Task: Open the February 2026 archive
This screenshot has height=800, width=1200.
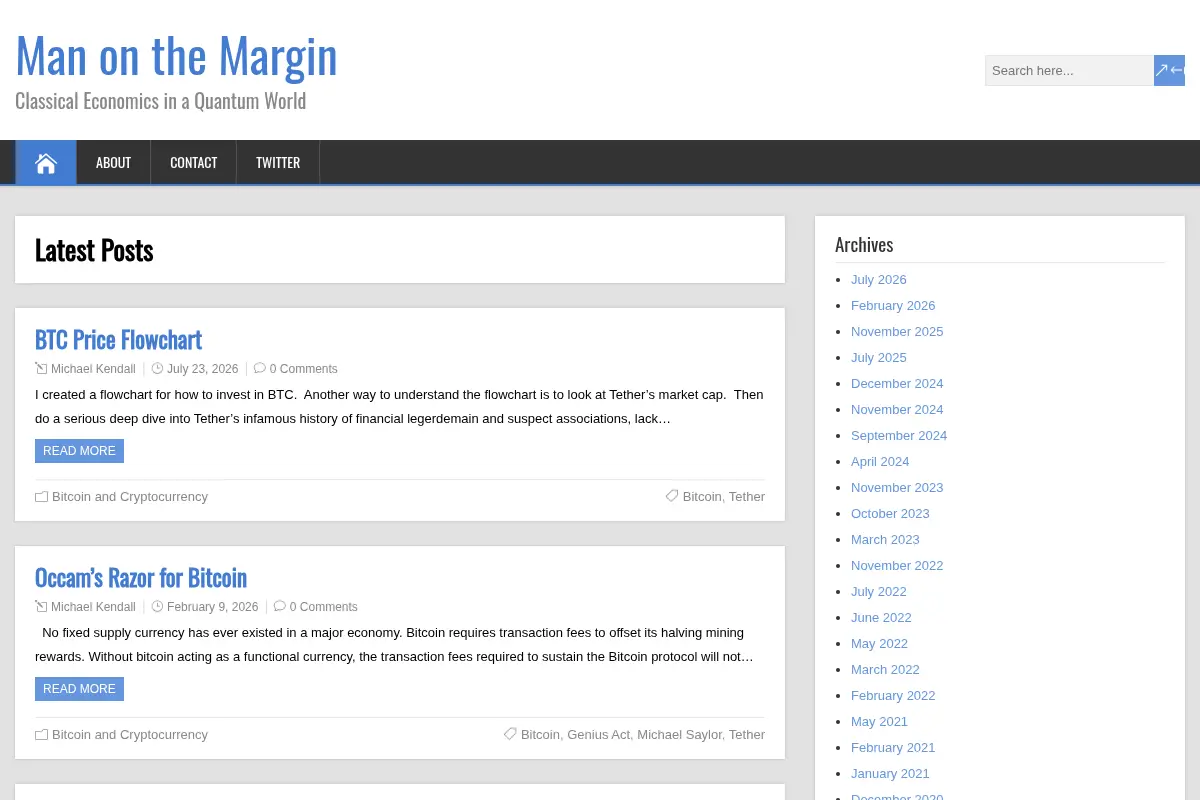Action: (x=893, y=306)
